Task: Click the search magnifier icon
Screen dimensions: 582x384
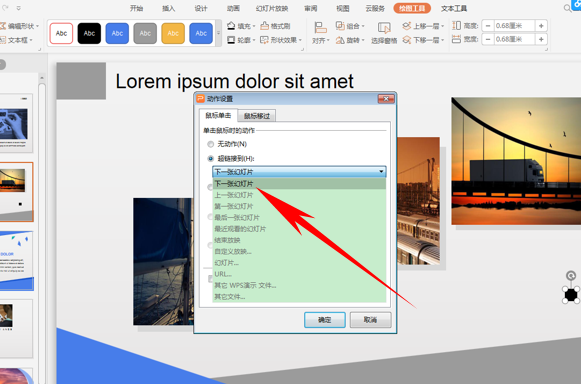Action: pyautogui.click(x=567, y=8)
